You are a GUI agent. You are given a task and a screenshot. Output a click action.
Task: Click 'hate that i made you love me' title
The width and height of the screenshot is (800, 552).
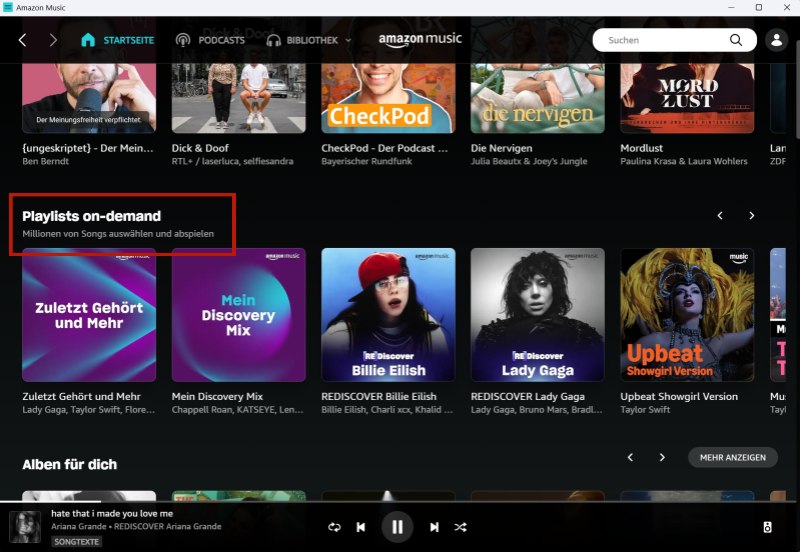[112, 514]
